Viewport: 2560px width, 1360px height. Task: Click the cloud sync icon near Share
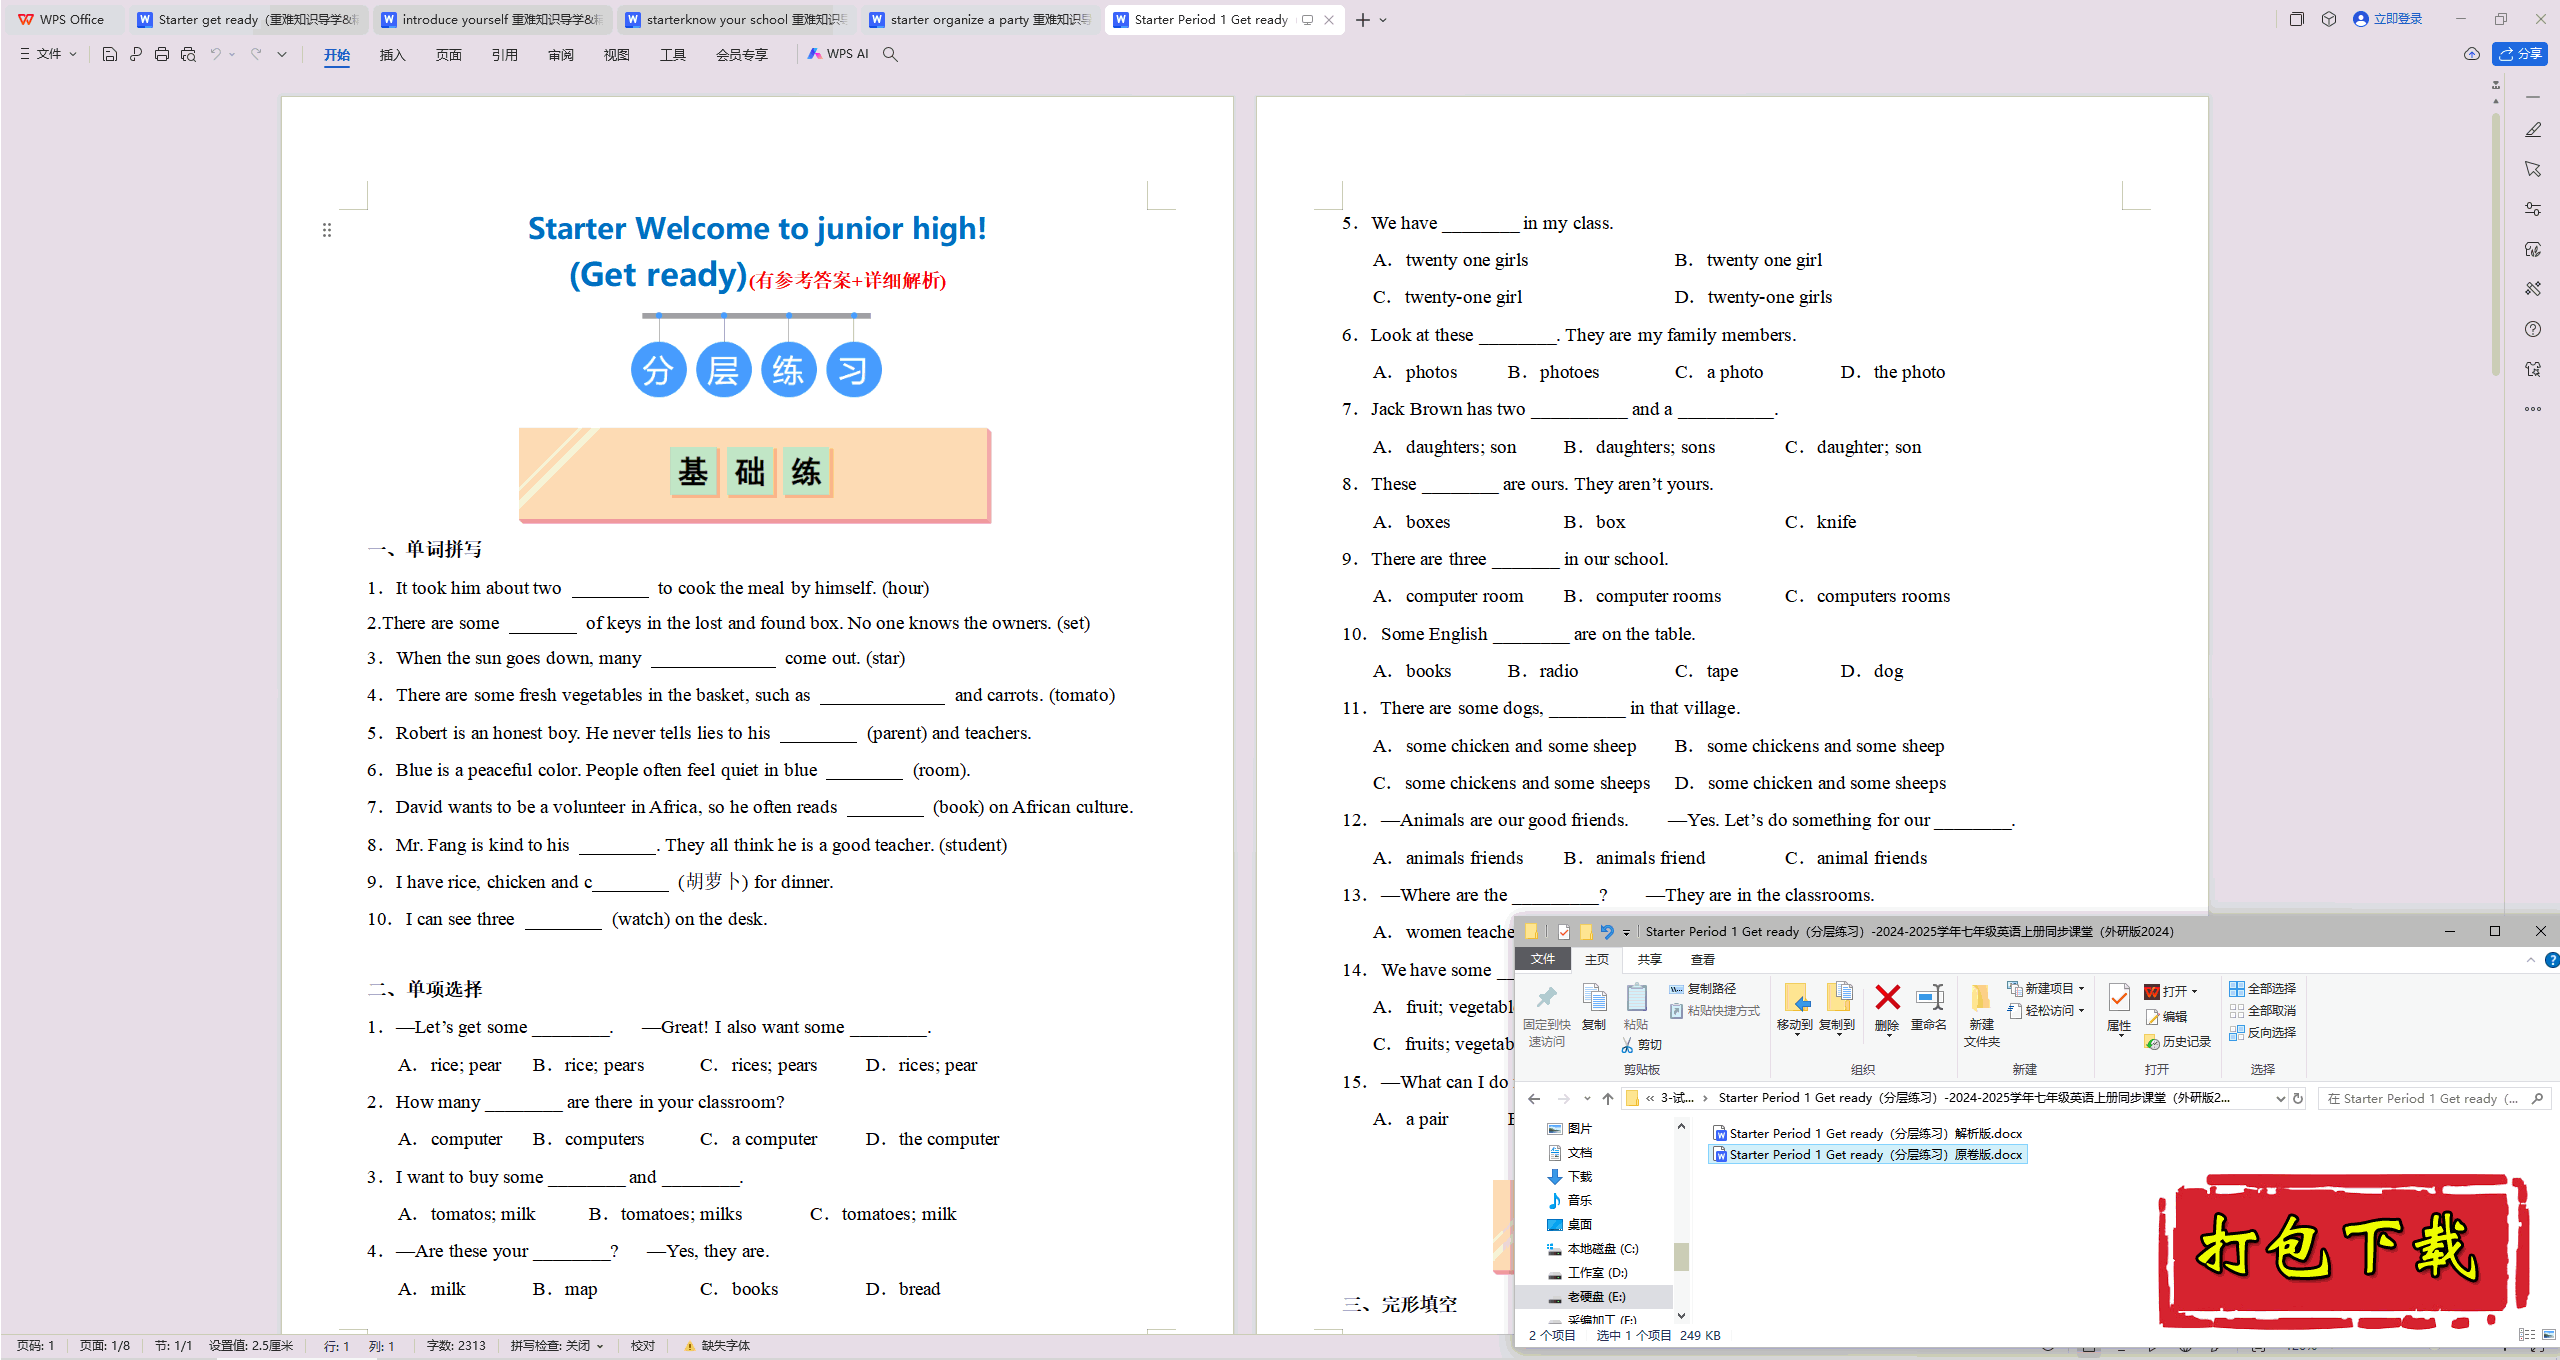pos(2471,54)
